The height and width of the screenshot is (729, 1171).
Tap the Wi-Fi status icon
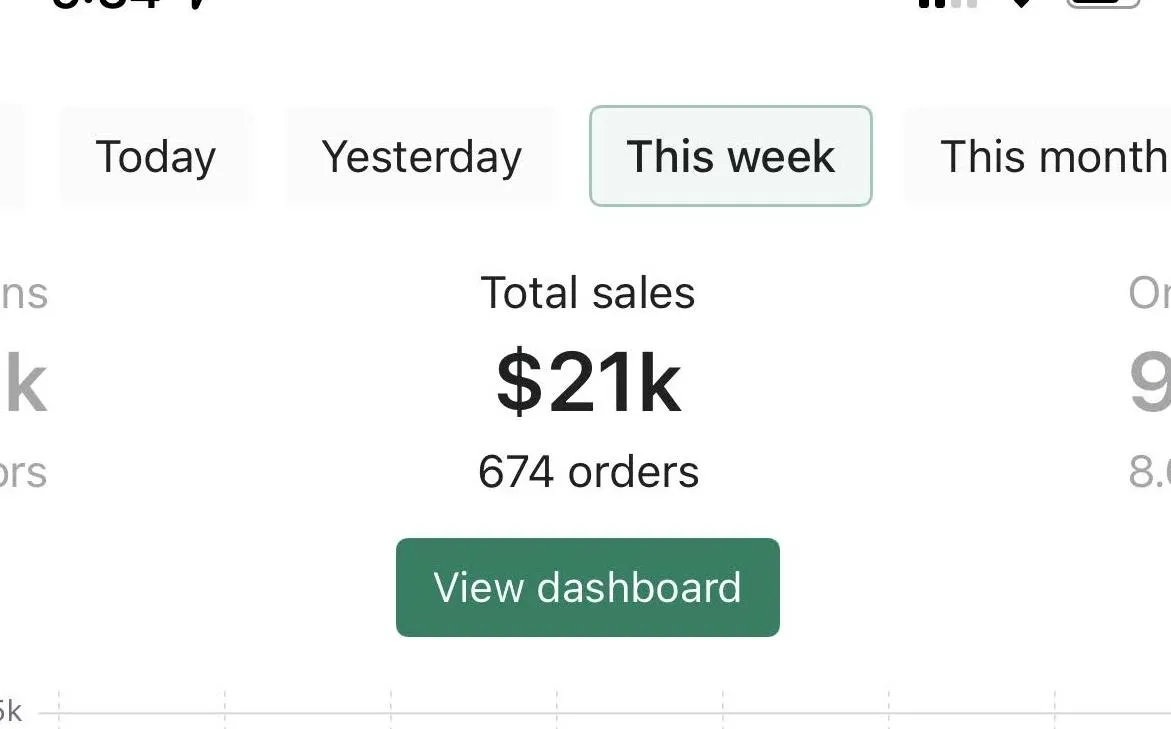coord(1021,4)
